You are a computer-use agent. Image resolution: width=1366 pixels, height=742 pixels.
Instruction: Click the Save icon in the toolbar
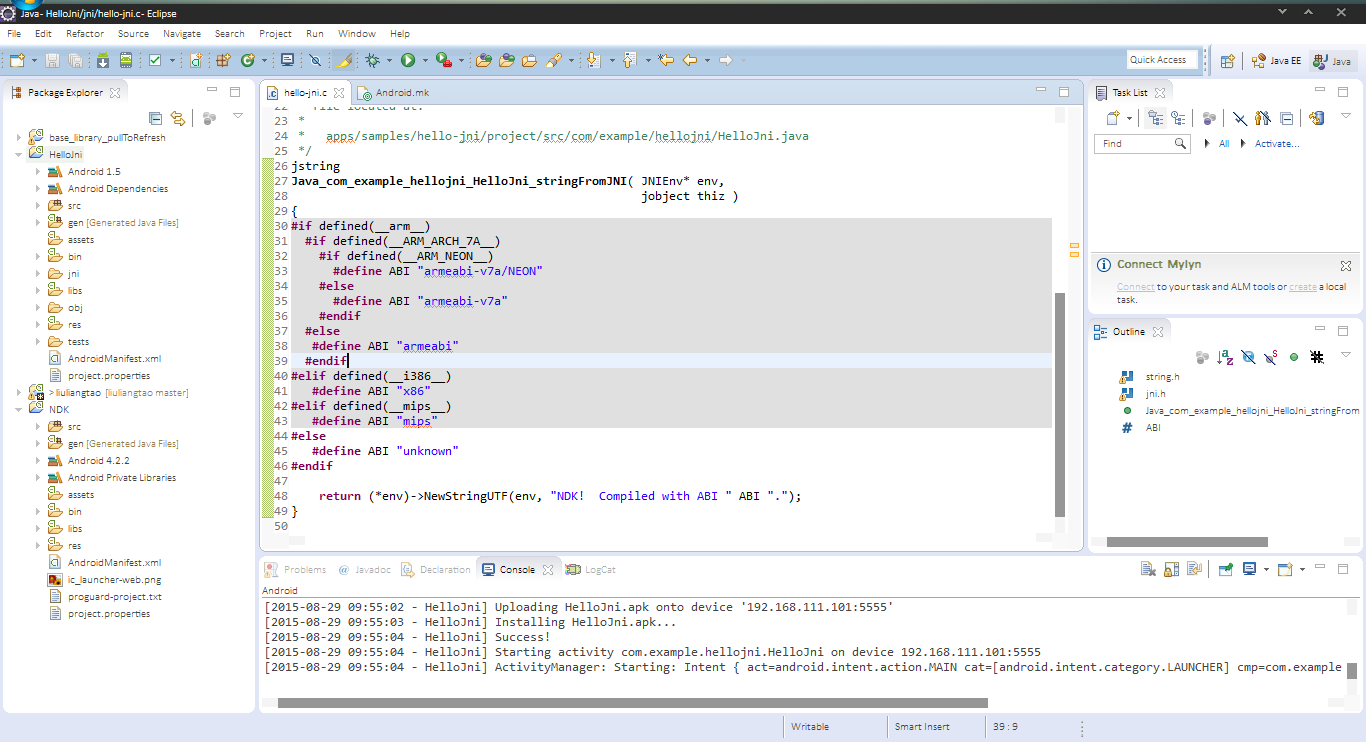52,60
